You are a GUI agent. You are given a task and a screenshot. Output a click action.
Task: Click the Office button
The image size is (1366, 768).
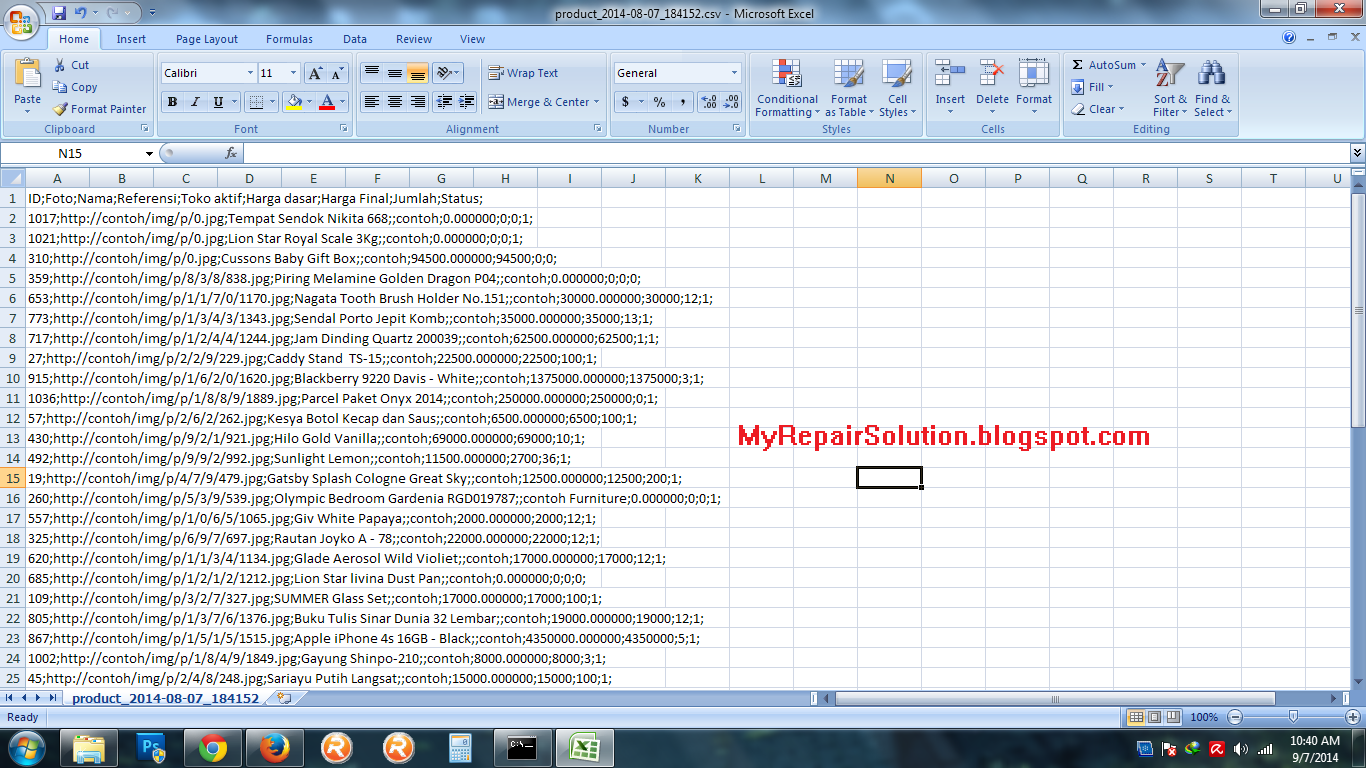pyautogui.click(x=20, y=20)
